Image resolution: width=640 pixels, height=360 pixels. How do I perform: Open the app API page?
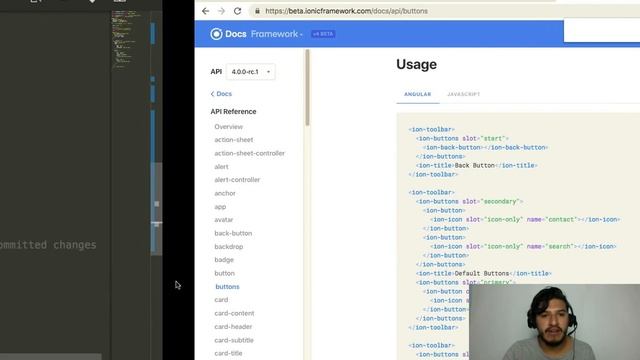220,207
